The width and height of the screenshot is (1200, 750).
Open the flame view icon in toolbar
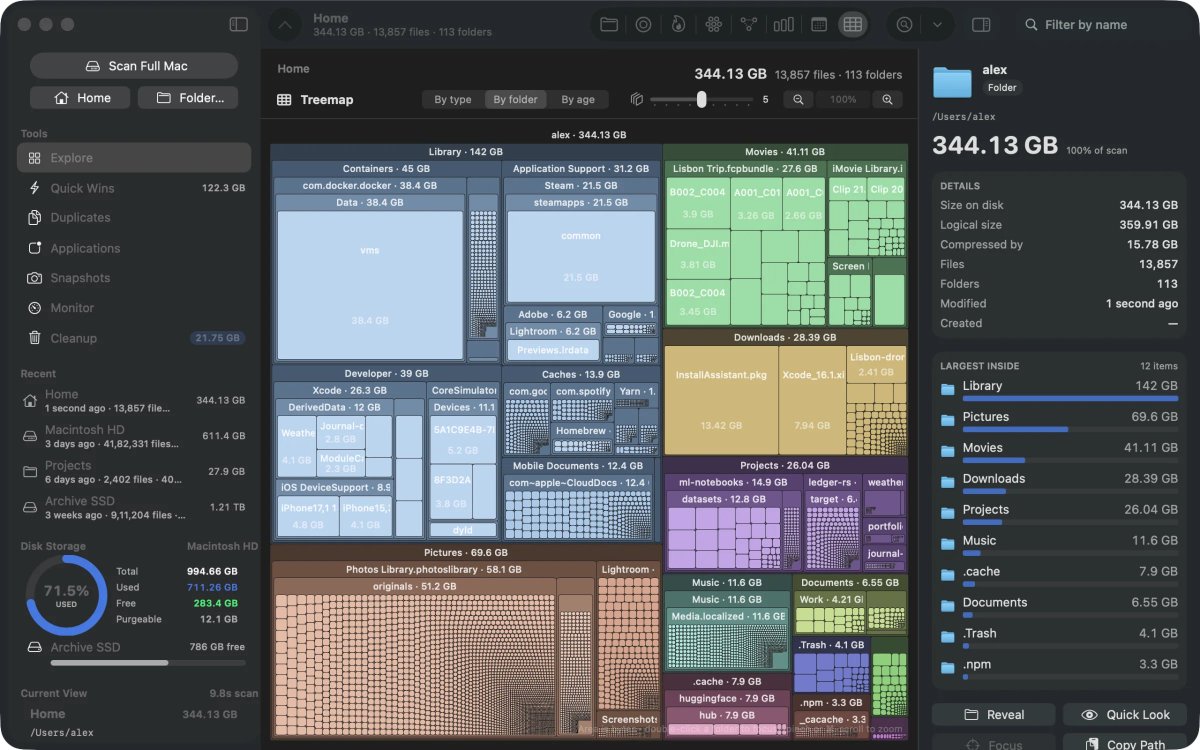point(678,24)
